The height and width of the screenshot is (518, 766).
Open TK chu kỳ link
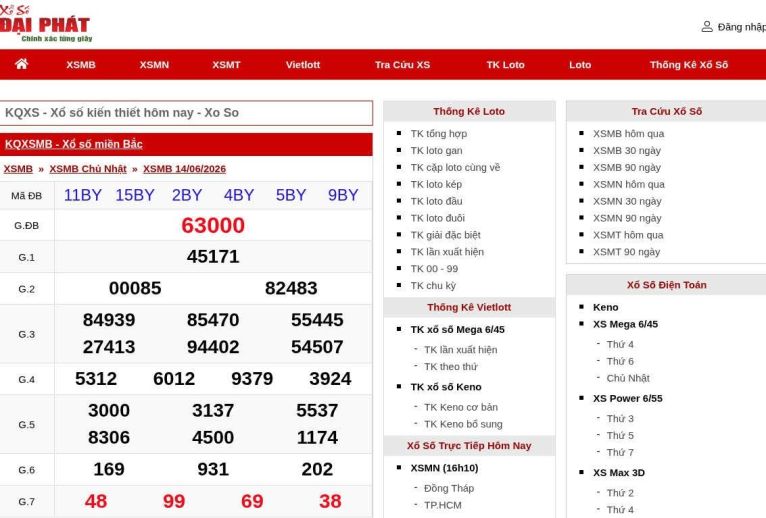pos(433,285)
